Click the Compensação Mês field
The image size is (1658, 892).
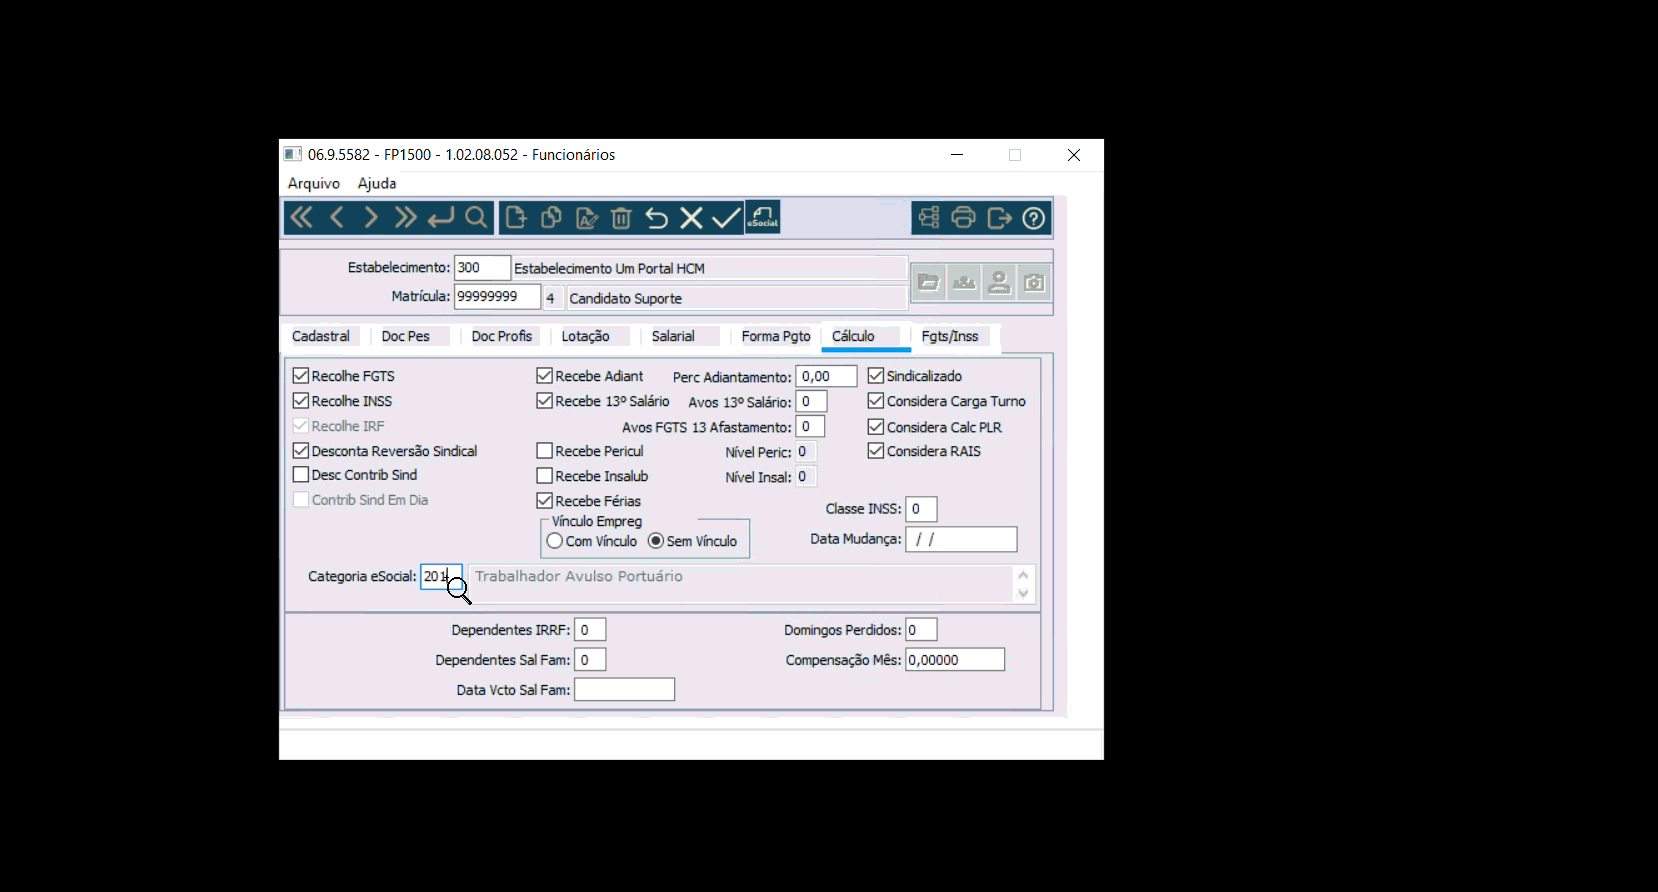(955, 660)
